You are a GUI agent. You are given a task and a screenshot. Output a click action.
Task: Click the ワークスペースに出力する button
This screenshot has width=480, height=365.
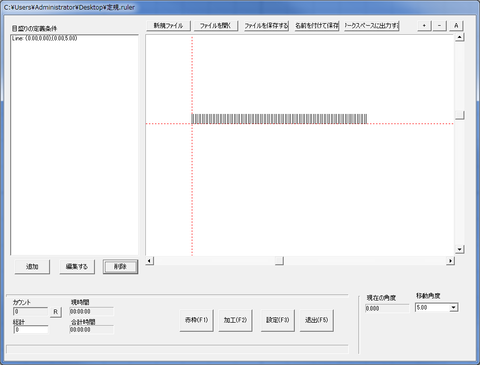371,26
